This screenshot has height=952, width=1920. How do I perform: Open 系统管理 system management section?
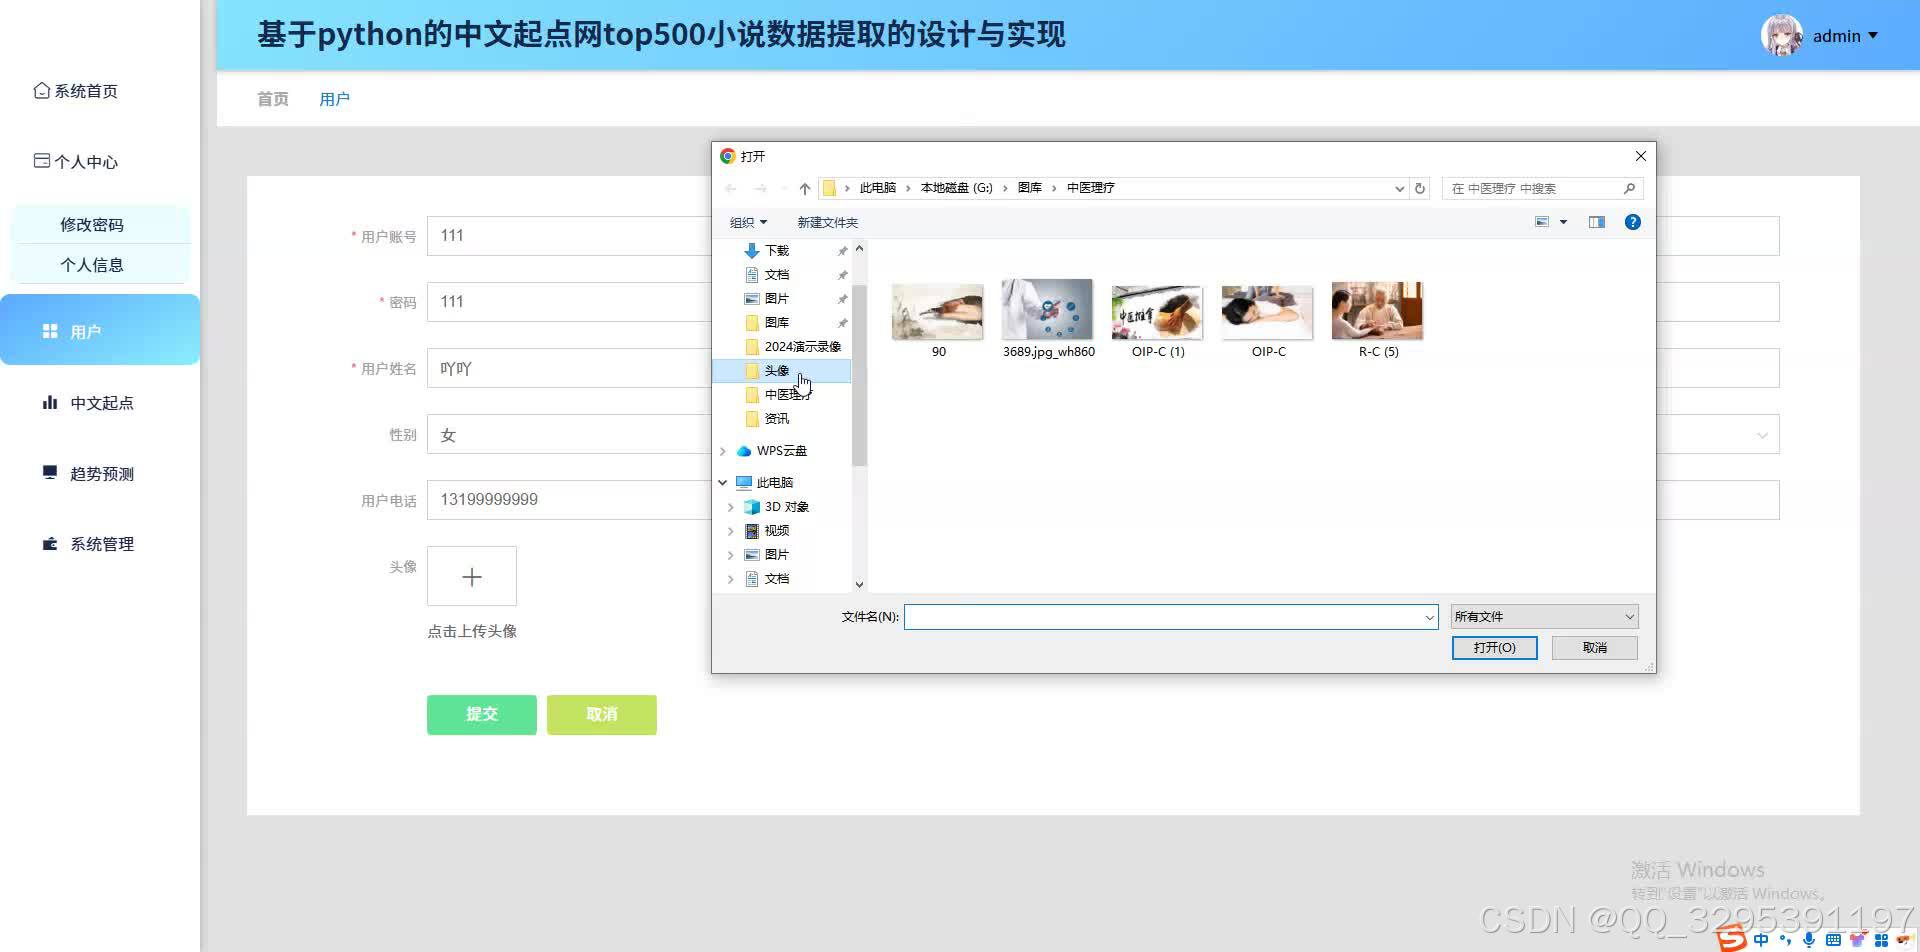pyautogui.click(x=50, y=543)
